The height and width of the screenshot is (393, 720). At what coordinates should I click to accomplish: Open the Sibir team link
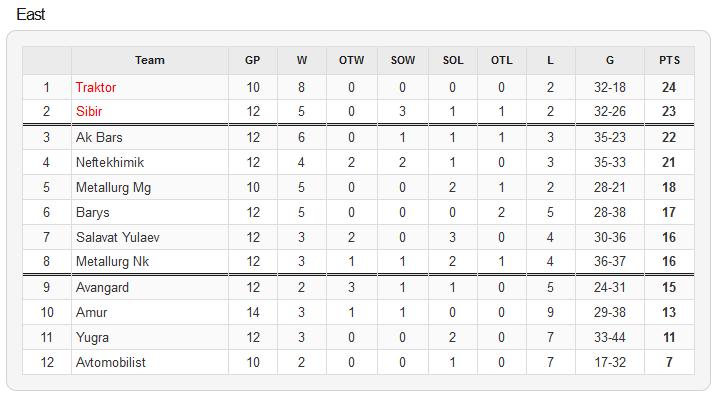tap(89, 111)
